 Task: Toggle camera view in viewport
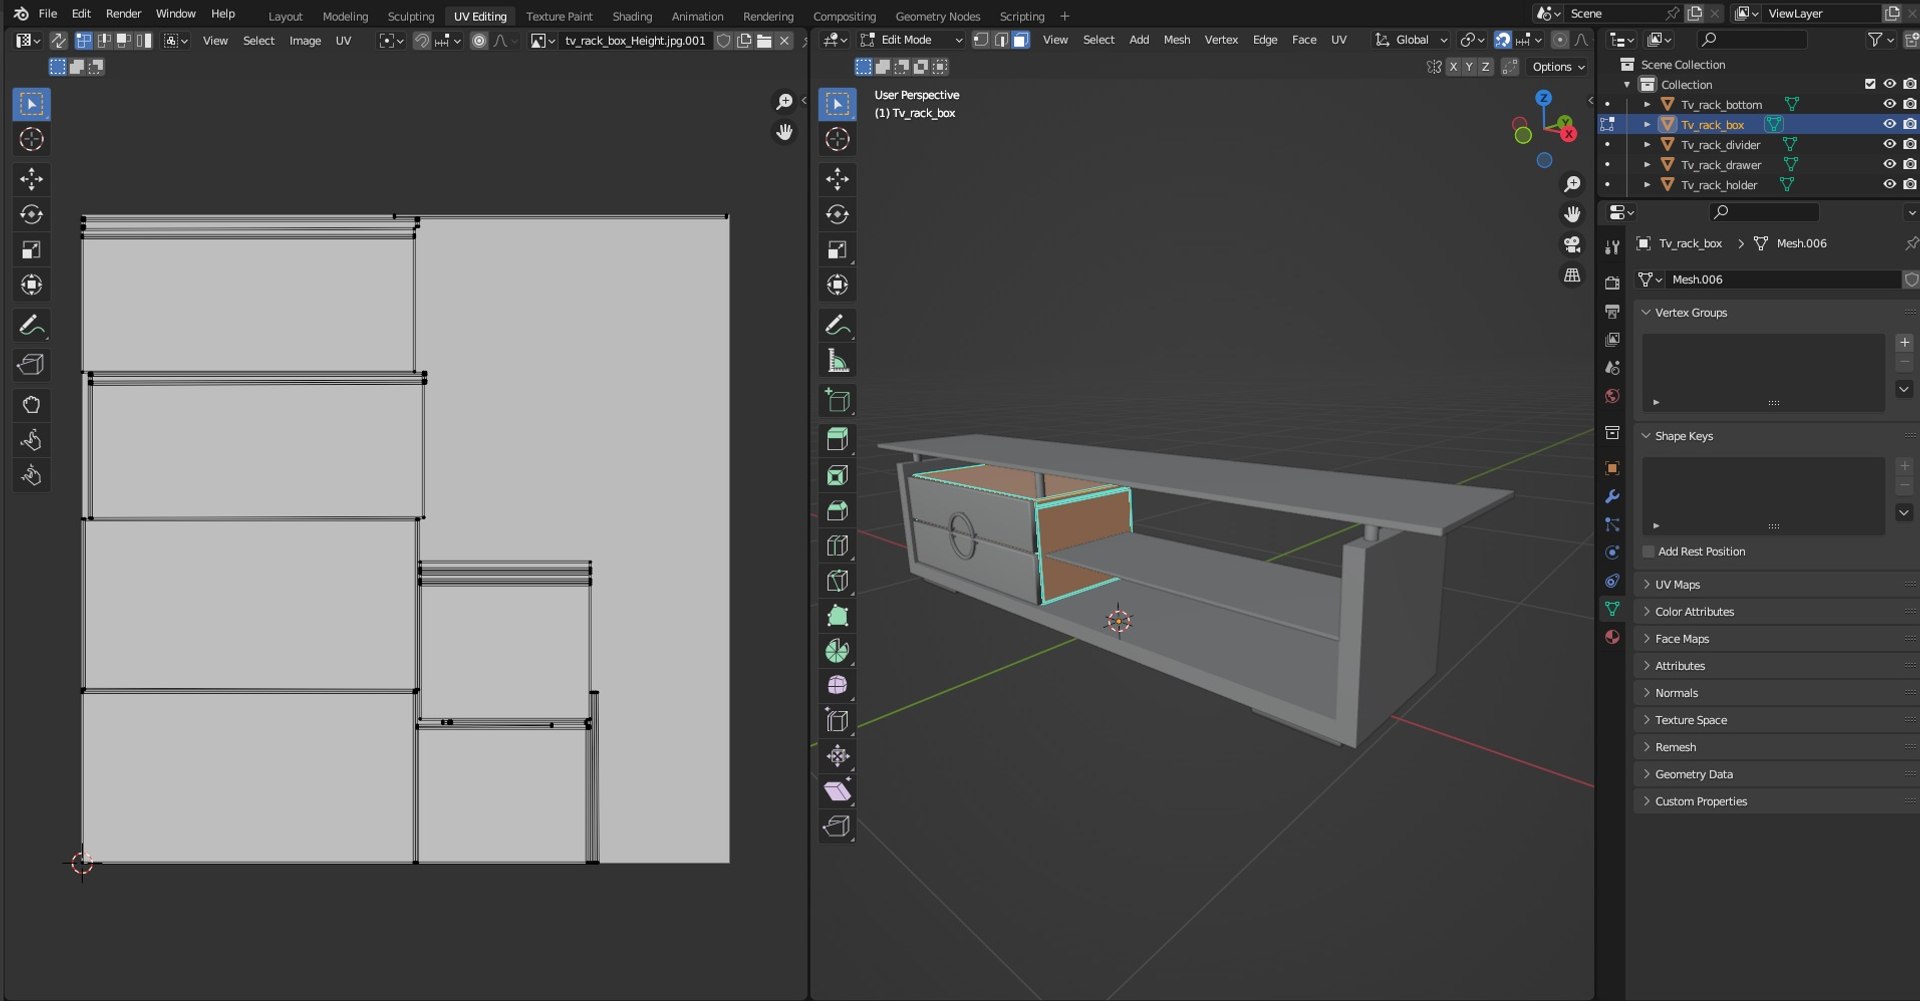coord(1572,245)
